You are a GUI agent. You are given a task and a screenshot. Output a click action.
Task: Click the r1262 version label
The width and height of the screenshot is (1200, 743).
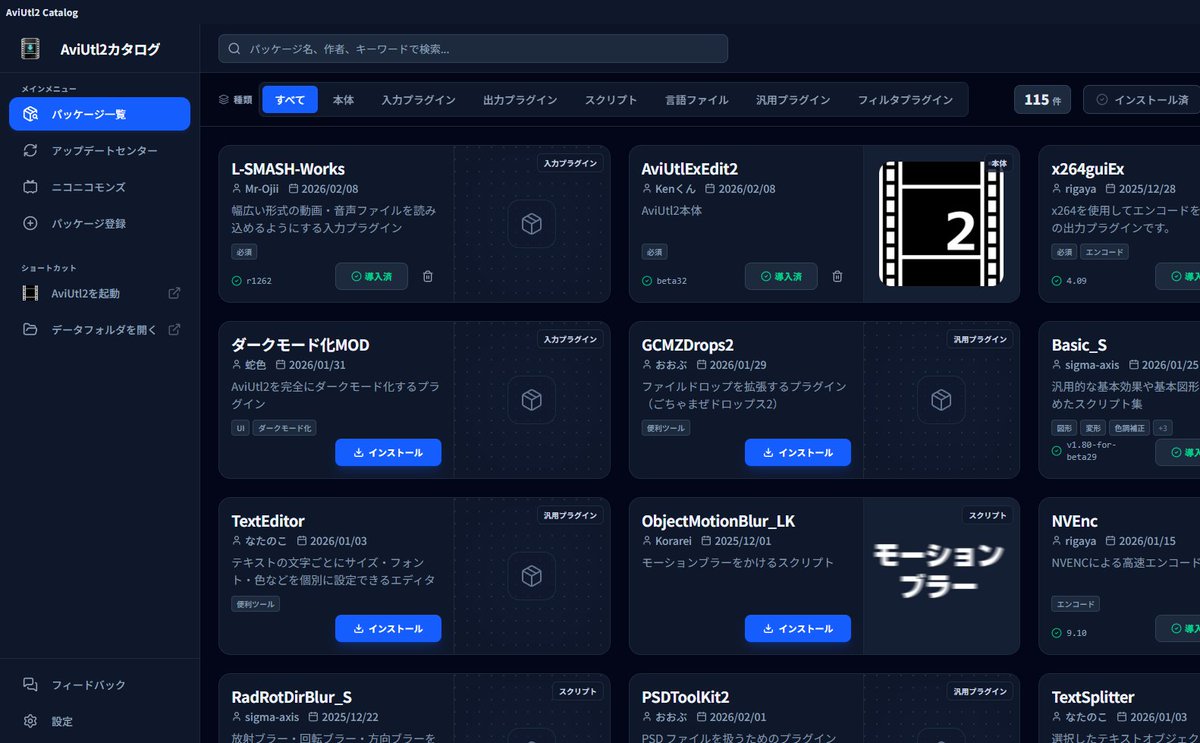(x=259, y=281)
